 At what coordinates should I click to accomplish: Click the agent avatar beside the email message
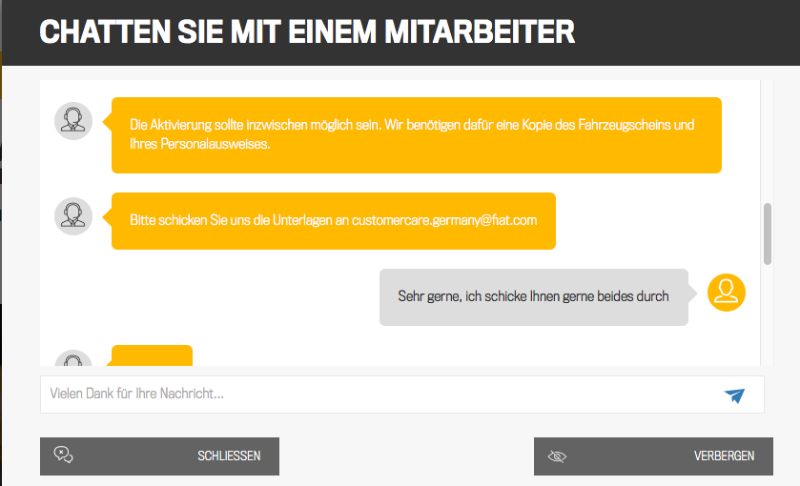click(73, 216)
